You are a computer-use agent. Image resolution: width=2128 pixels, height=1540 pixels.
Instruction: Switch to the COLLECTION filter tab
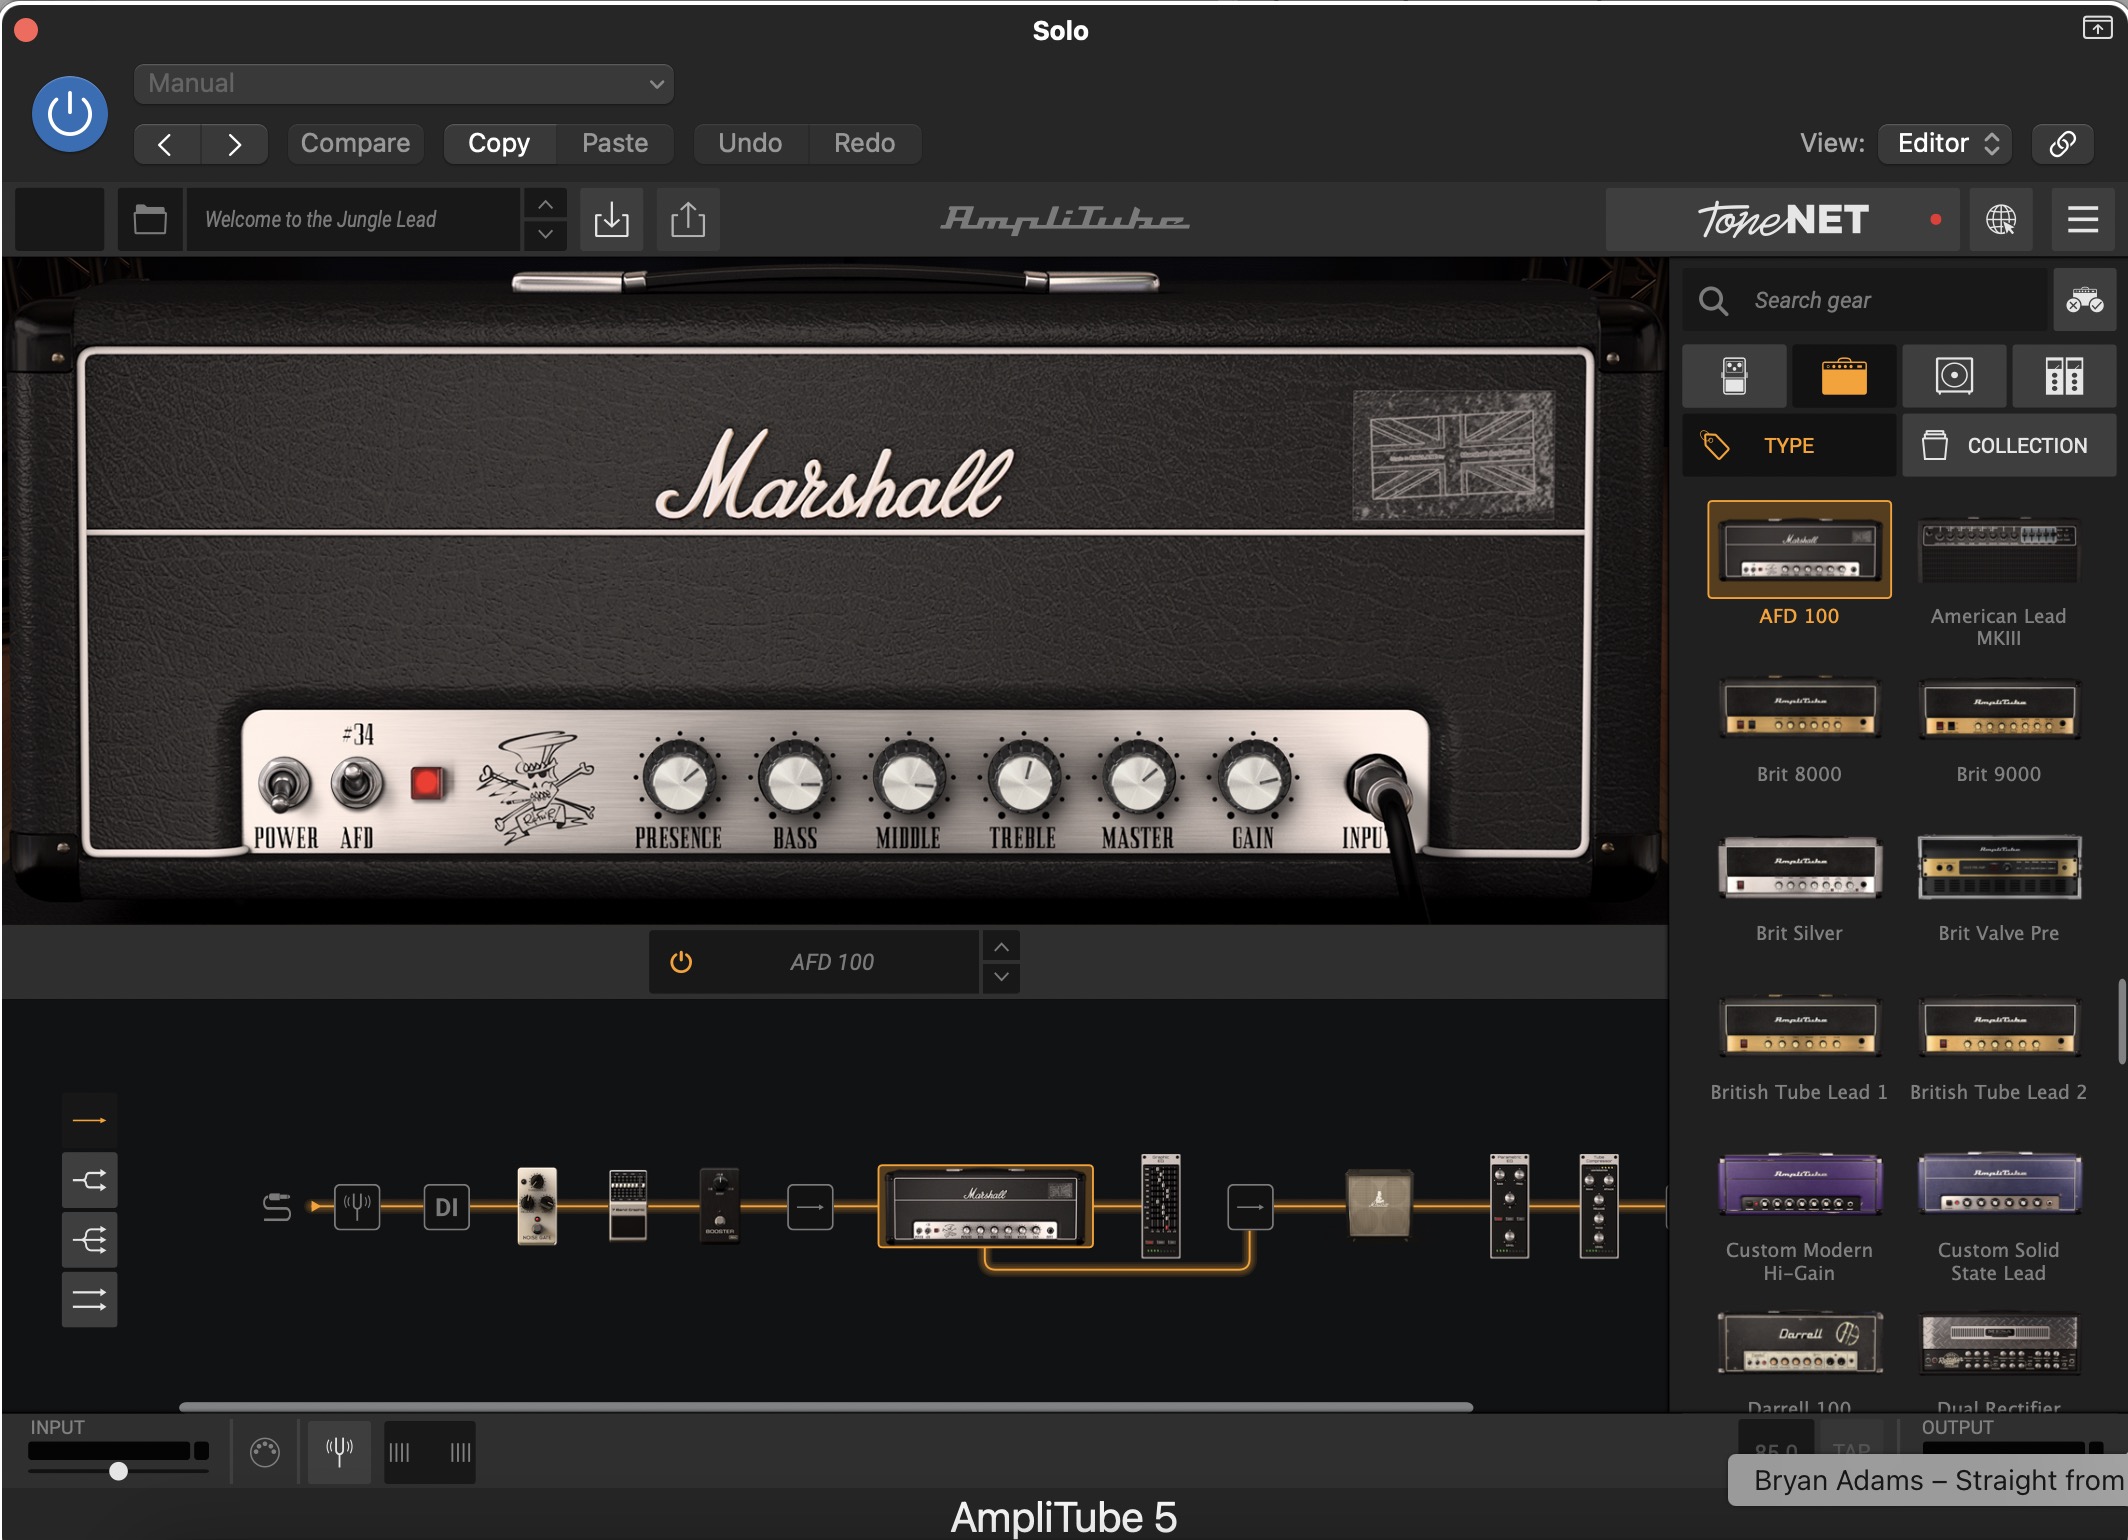tap(2009, 446)
